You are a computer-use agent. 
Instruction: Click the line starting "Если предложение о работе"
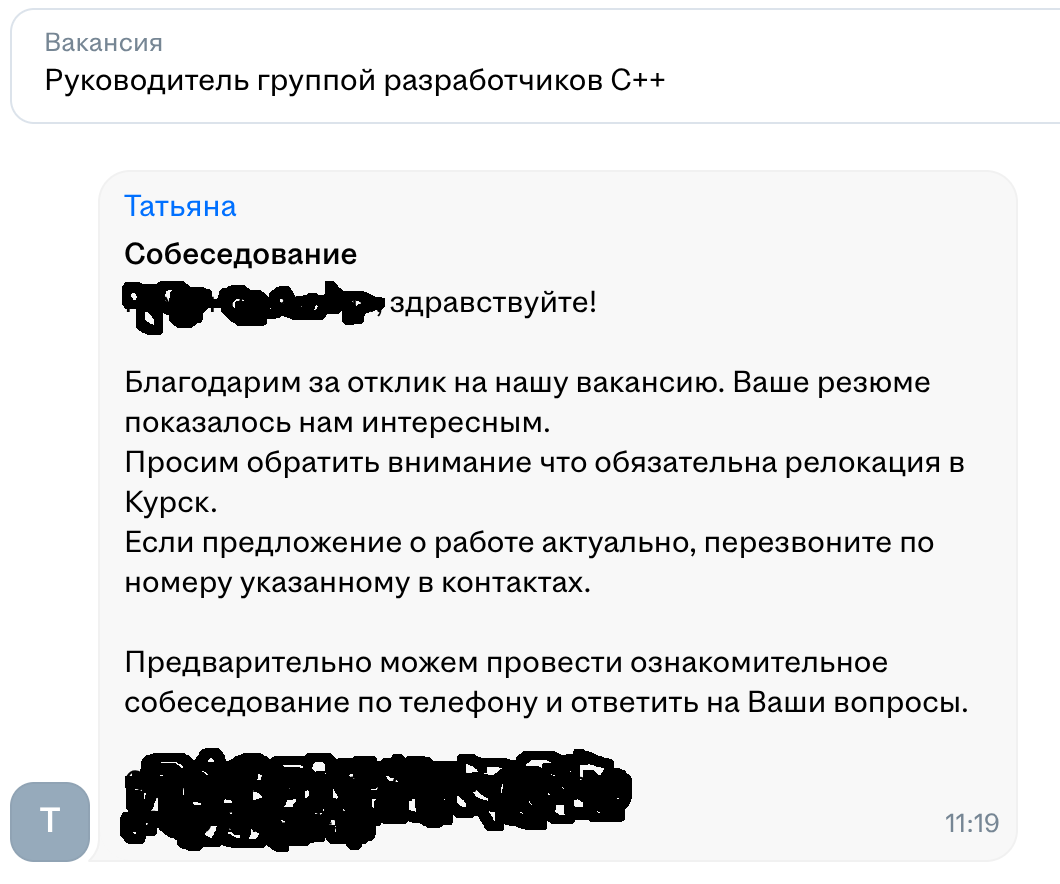point(529,543)
